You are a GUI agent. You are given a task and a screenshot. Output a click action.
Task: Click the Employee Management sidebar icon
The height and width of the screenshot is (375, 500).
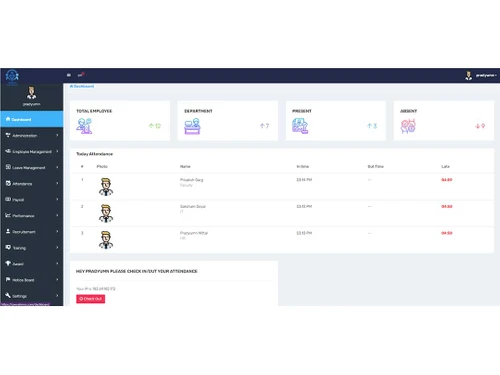coord(8,151)
